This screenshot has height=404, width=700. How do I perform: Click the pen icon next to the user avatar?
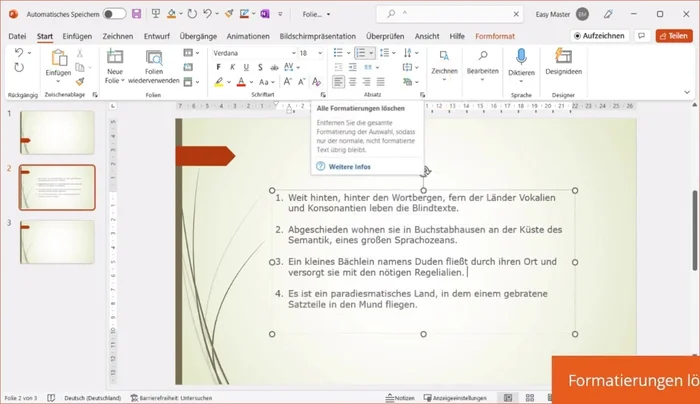(x=608, y=14)
